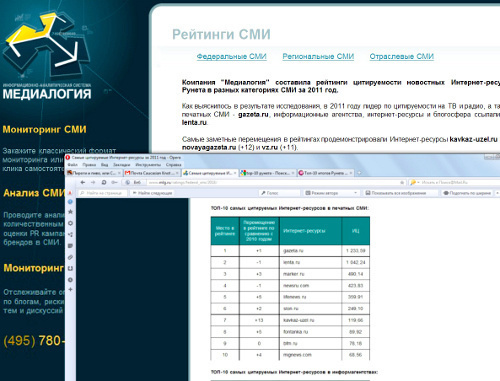Toggle Подогнать по ширине
Image resolution: width=500 pixels, height=381 pixels.
[x=467, y=193]
